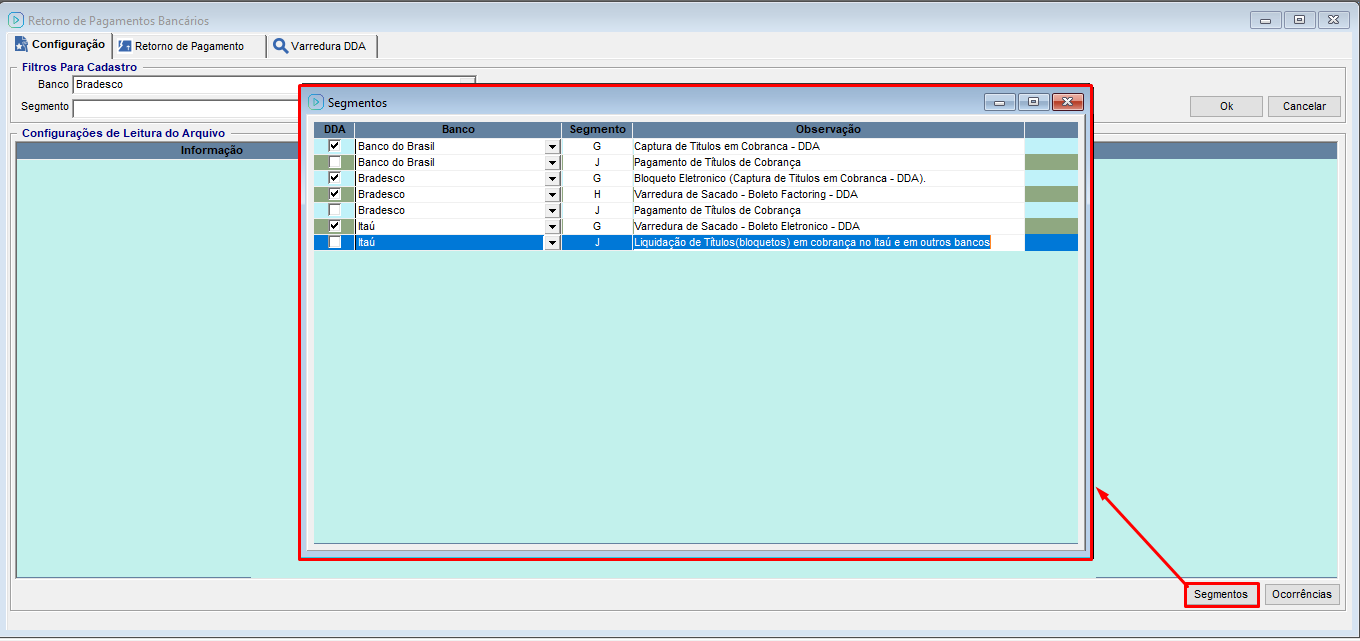Click the magnifier icon on Varredura DDA tab

(281, 46)
